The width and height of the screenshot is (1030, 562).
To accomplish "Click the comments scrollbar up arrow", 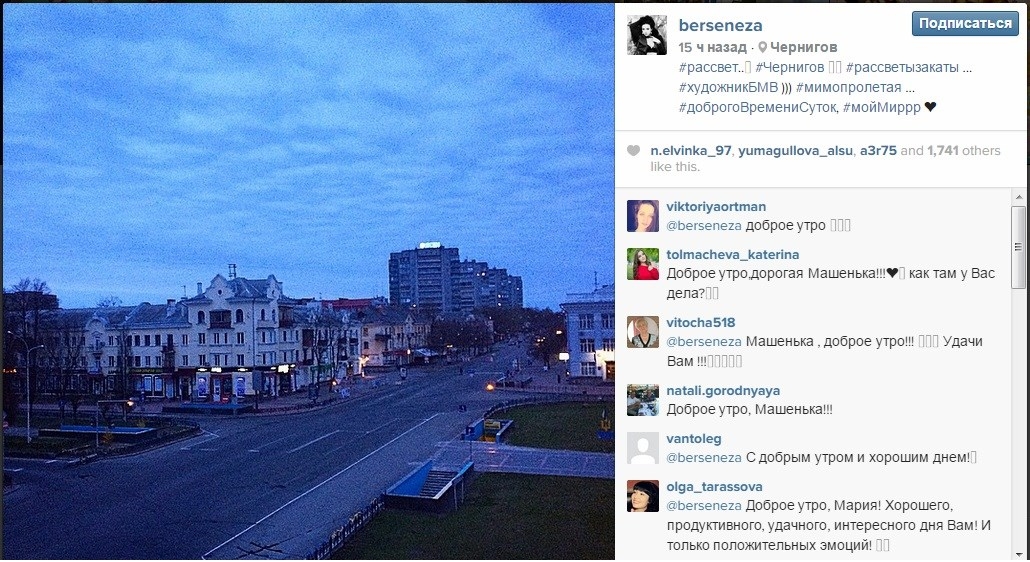I will (1019, 197).
